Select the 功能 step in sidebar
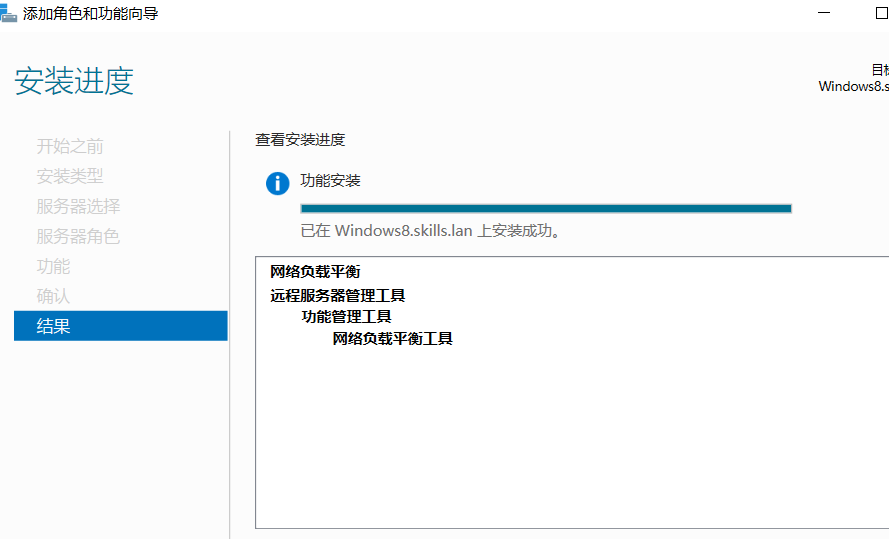 (54, 266)
